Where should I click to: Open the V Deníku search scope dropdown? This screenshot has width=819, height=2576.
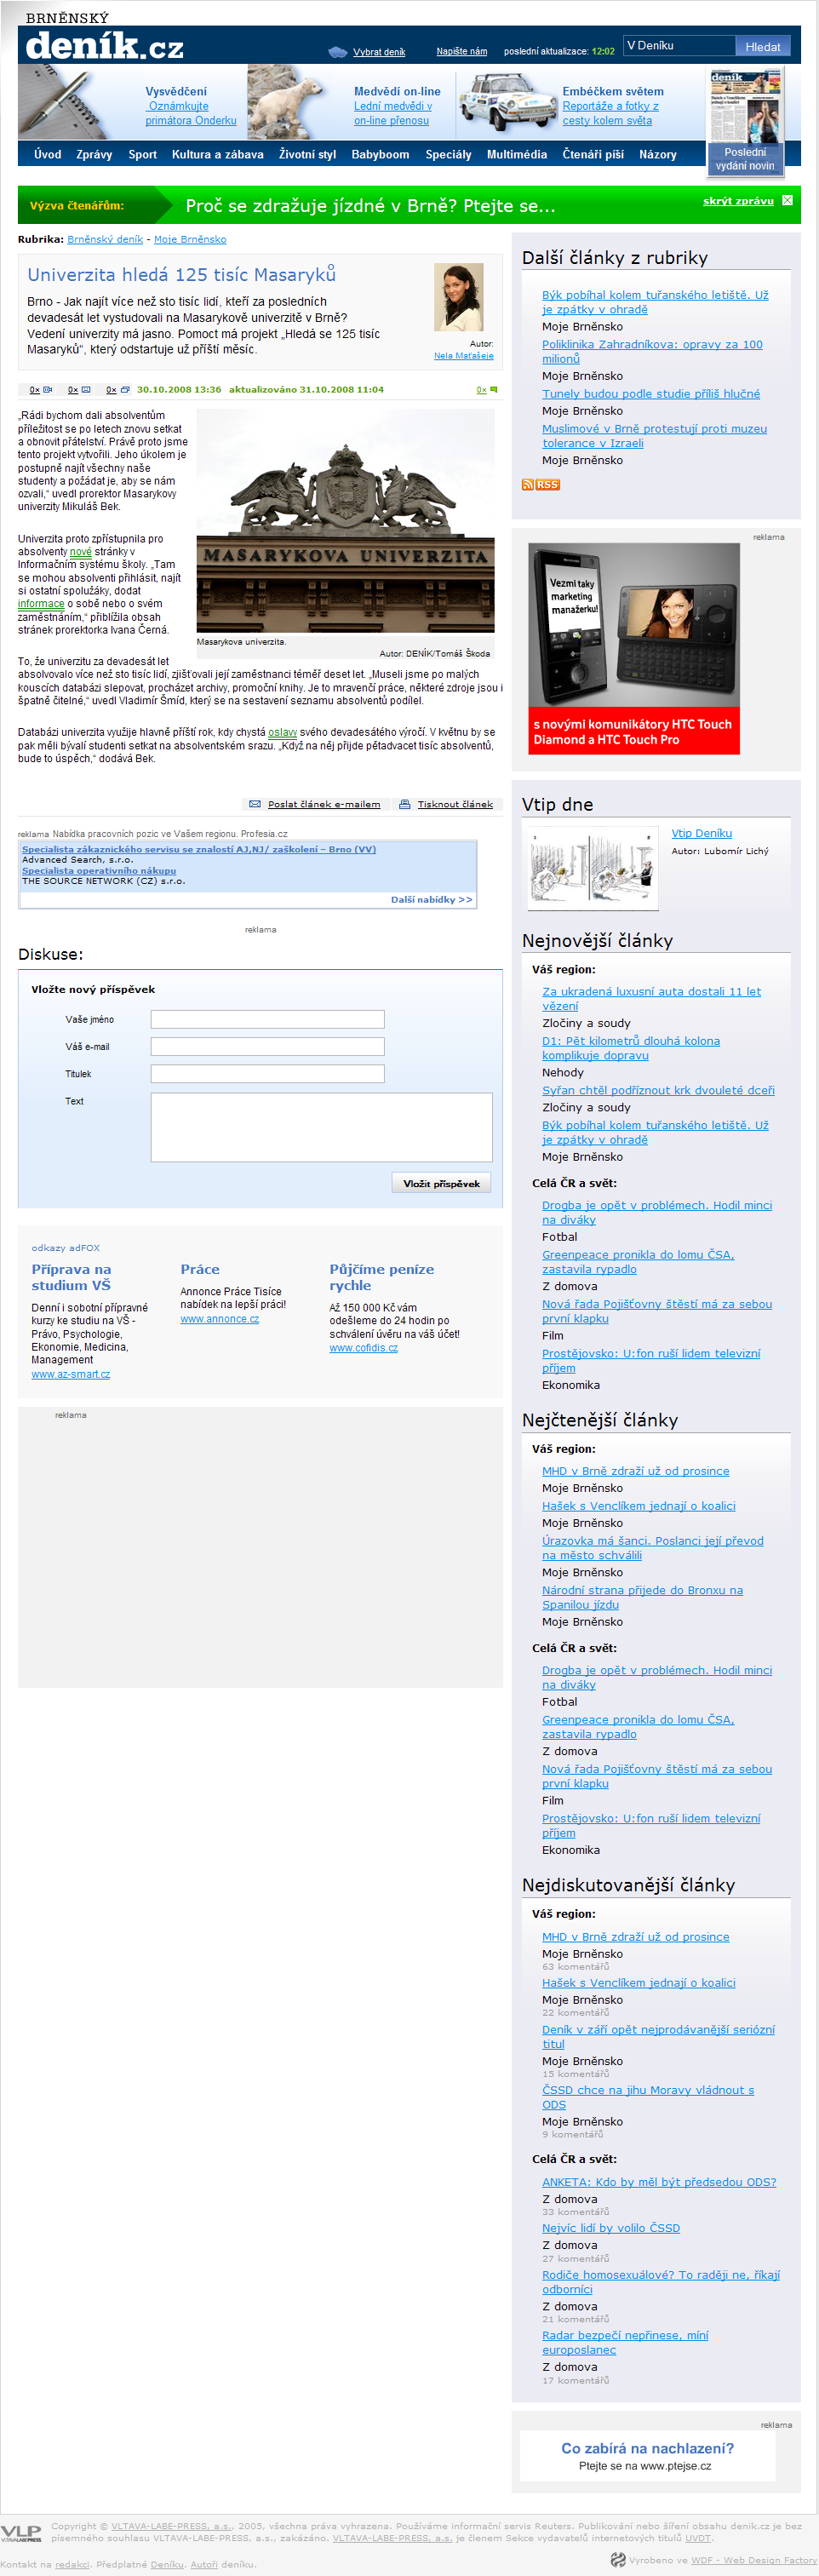coord(679,45)
